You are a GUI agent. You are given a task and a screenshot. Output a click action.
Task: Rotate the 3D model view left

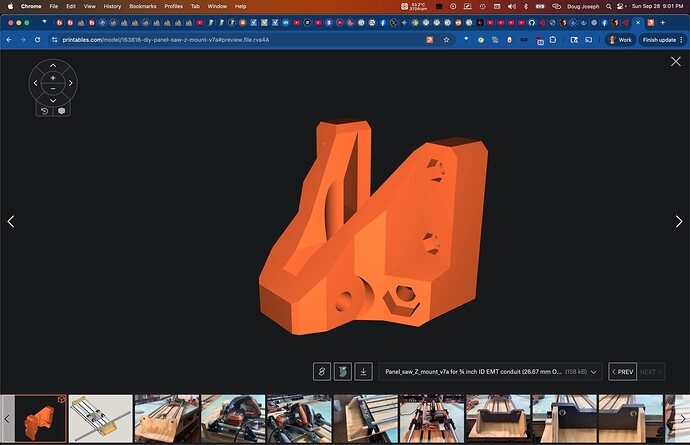click(36, 83)
